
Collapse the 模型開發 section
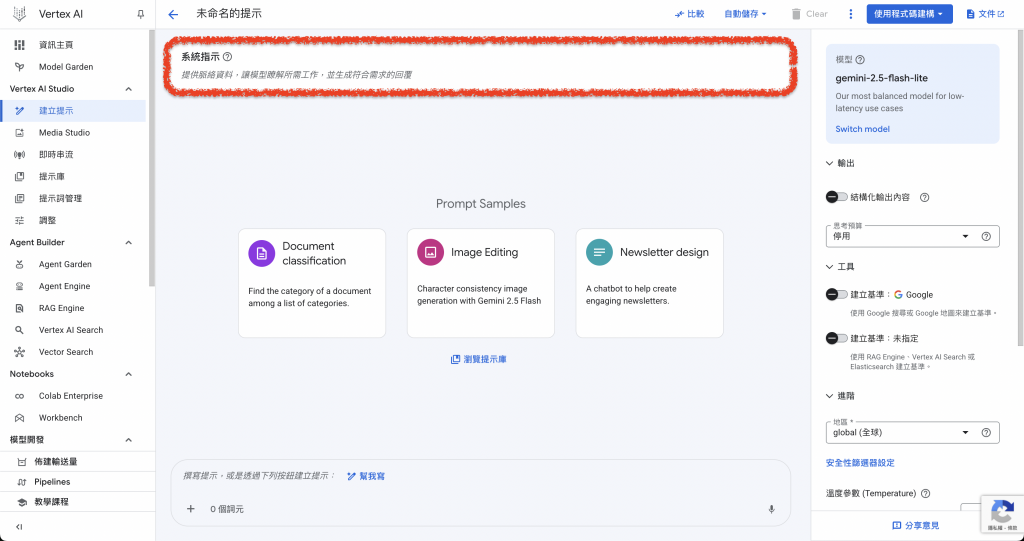point(129,440)
